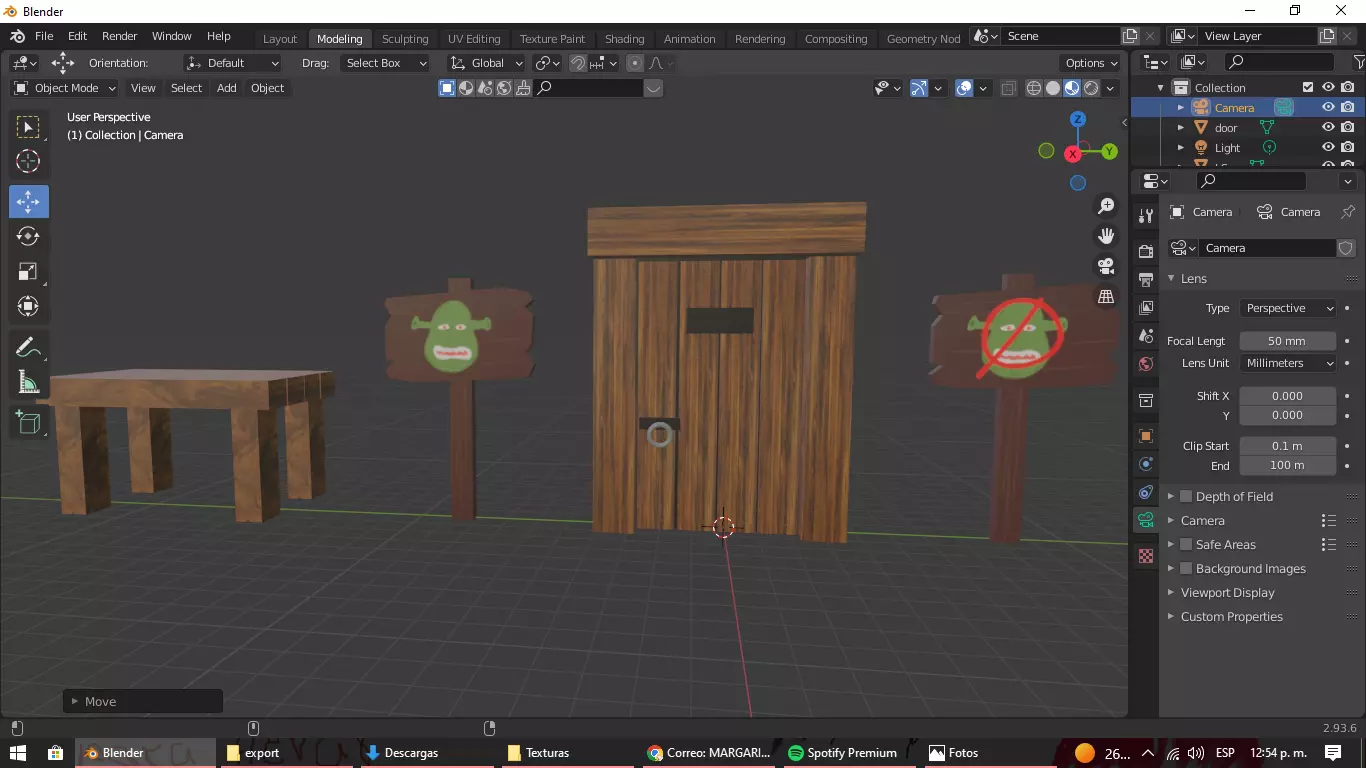
Task: Open the View Layer properties tab
Action: pyautogui.click(x=1146, y=307)
